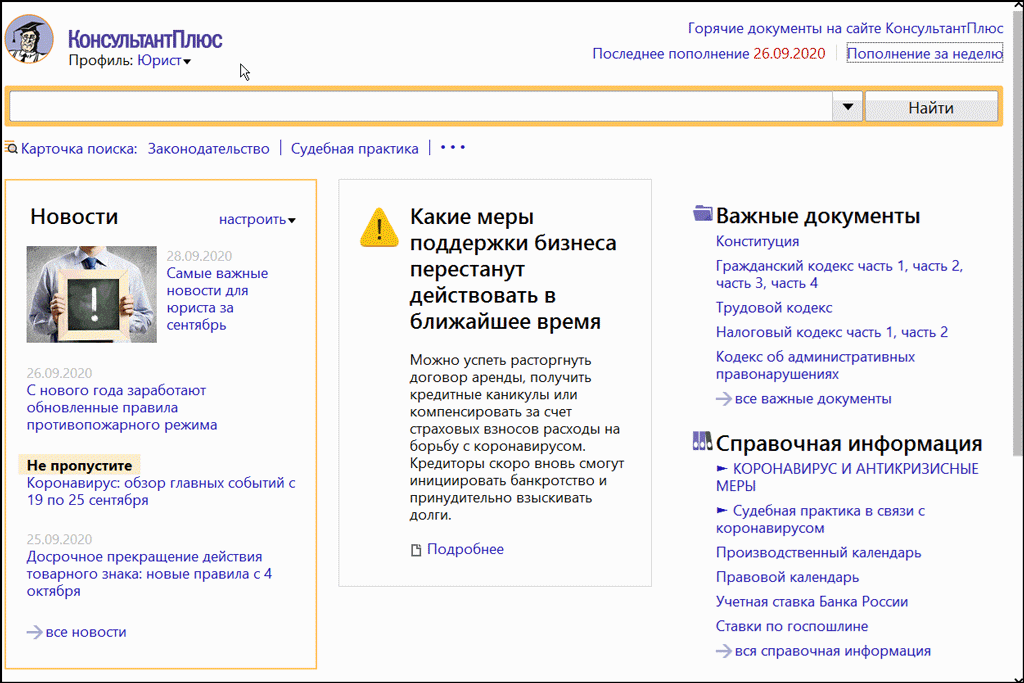The height and width of the screenshot is (683, 1024).
Task: Open the Производственный календарь link
Action: [x=818, y=552]
